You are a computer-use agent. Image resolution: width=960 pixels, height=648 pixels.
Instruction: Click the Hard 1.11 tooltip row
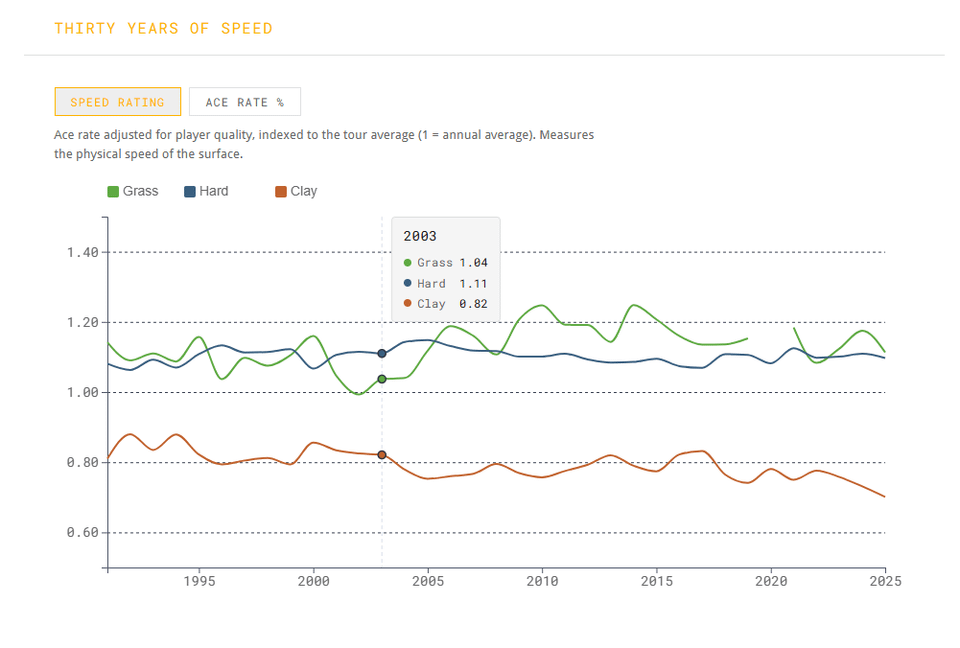[445, 284]
